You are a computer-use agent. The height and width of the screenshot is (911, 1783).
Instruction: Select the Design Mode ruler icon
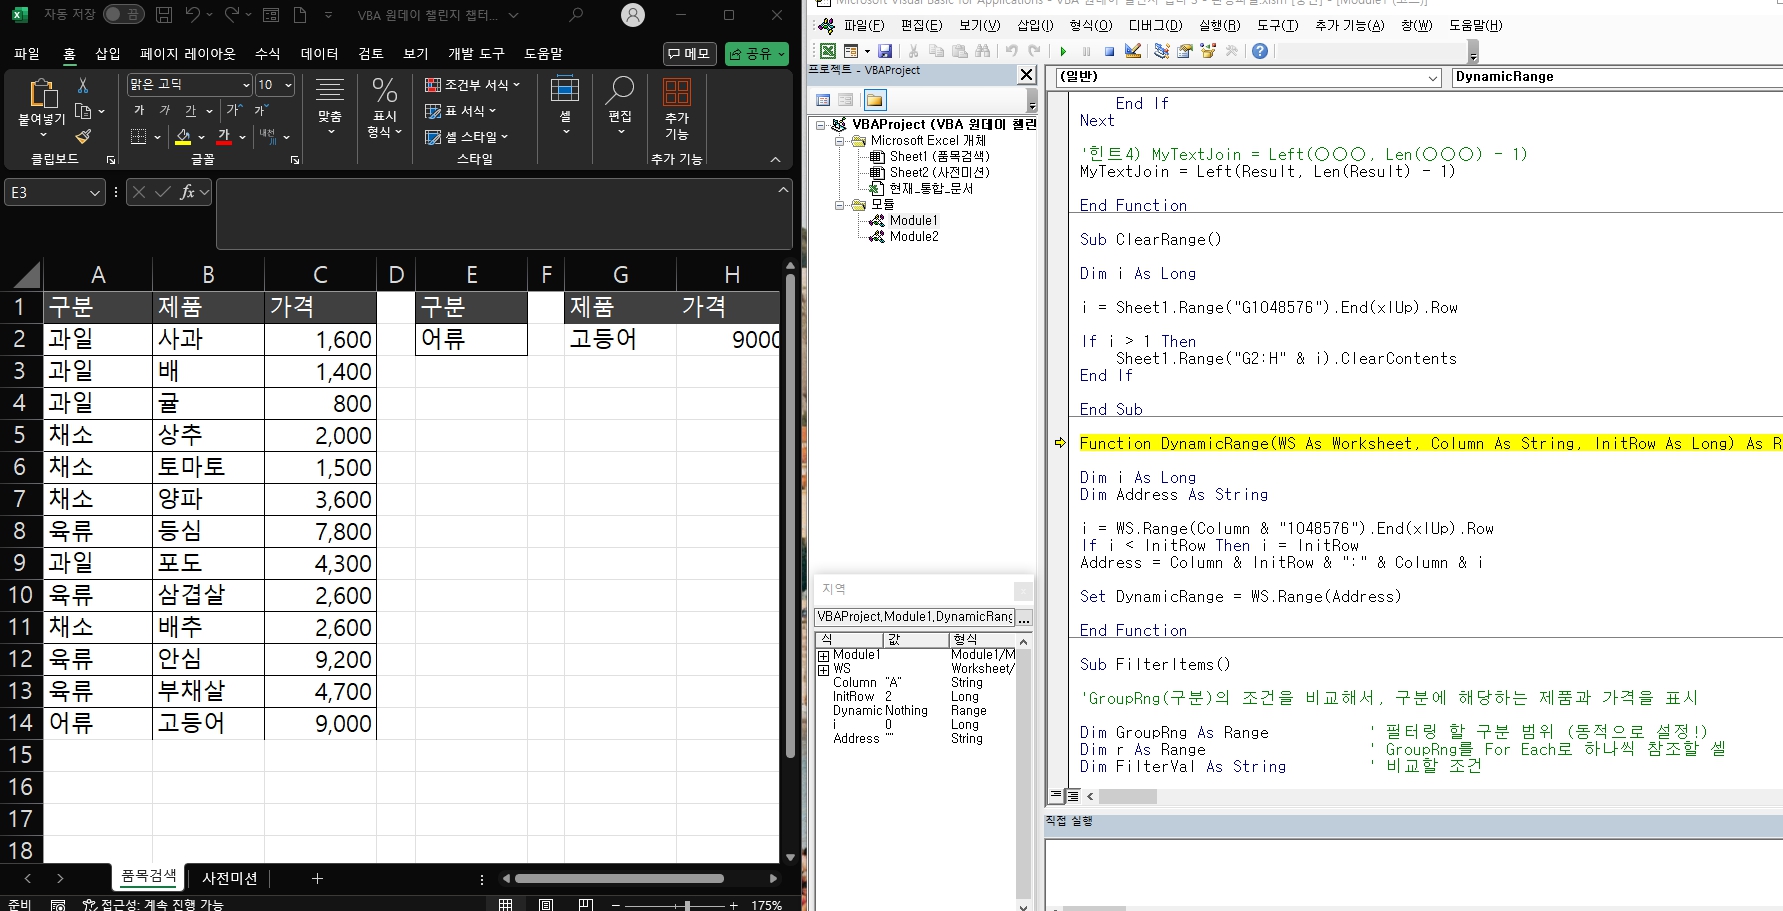(x=1131, y=50)
